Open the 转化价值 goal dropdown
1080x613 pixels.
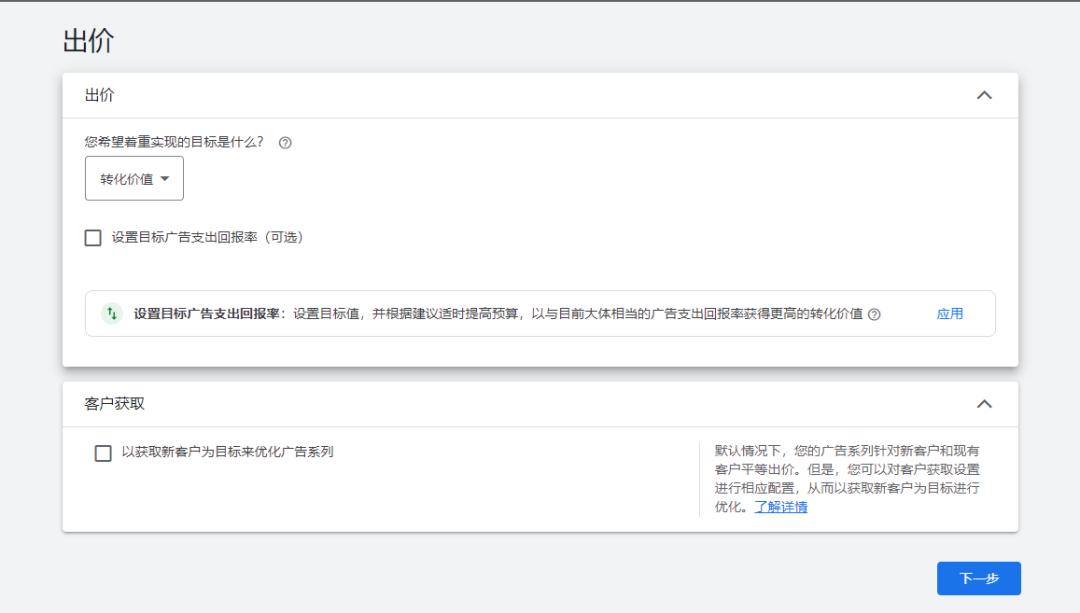pyautogui.click(x=134, y=178)
